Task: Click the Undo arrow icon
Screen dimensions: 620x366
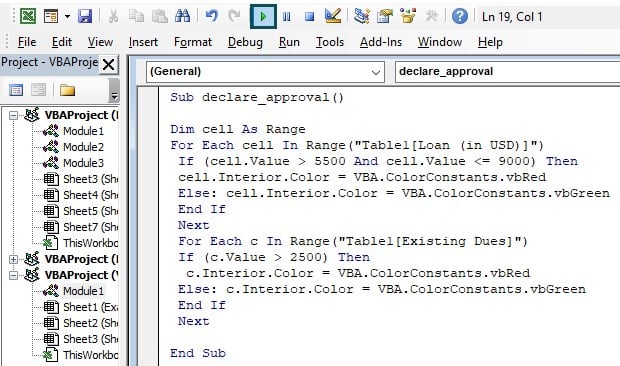Action: pyautogui.click(x=212, y=16)
